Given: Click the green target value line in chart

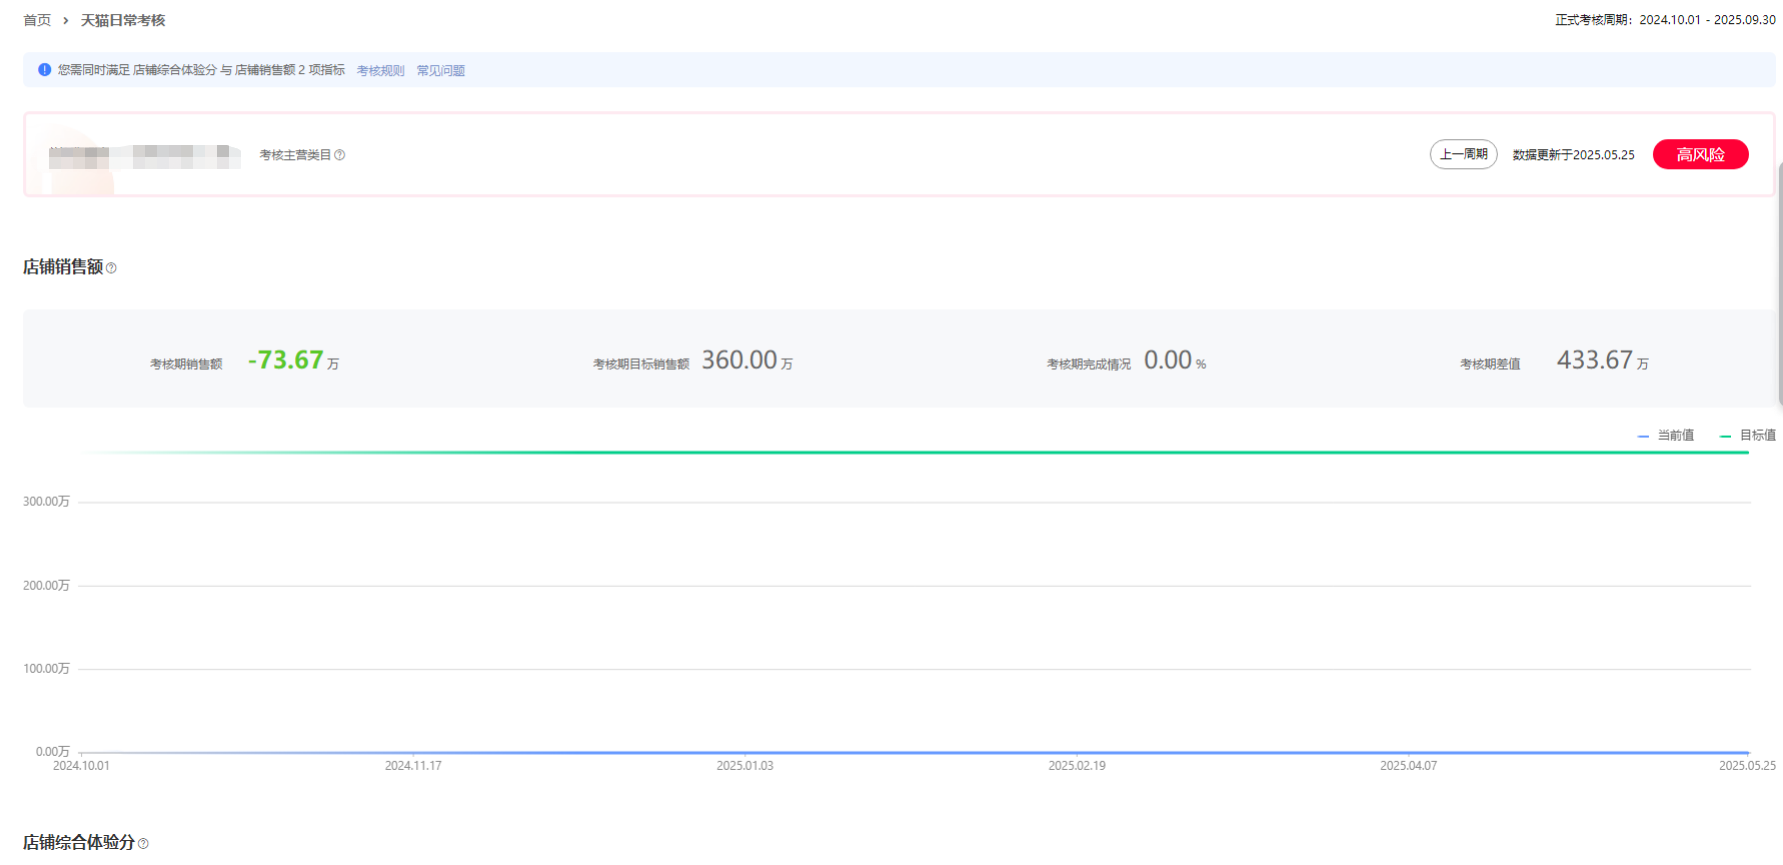Looking at the screenshot, I should pyautogui.click(x=900, y=452).
